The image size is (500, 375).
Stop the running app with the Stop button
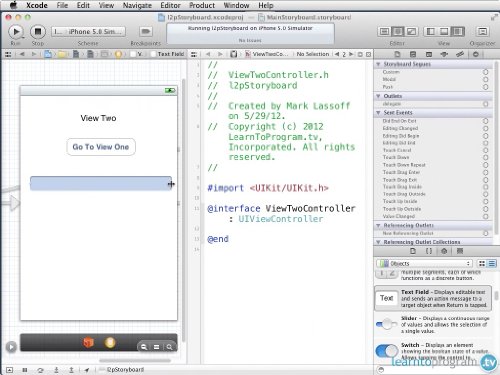pos(38,32)
